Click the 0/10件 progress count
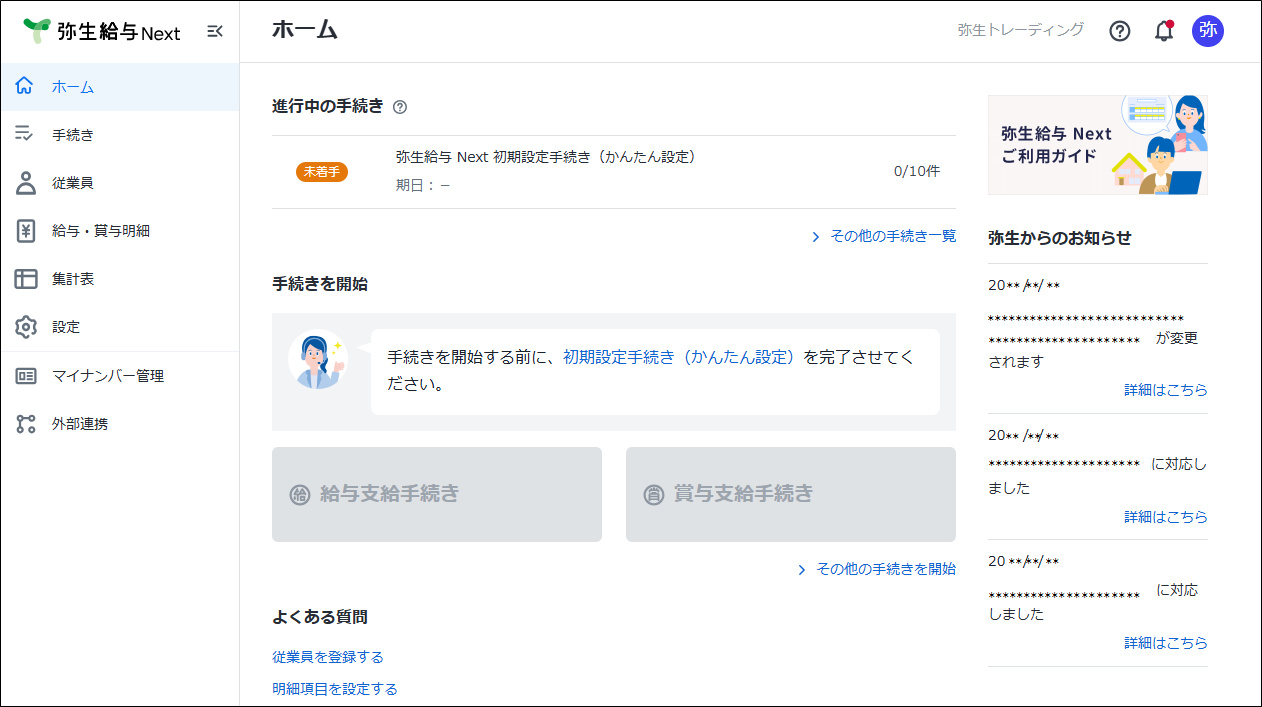 [917, 171]
